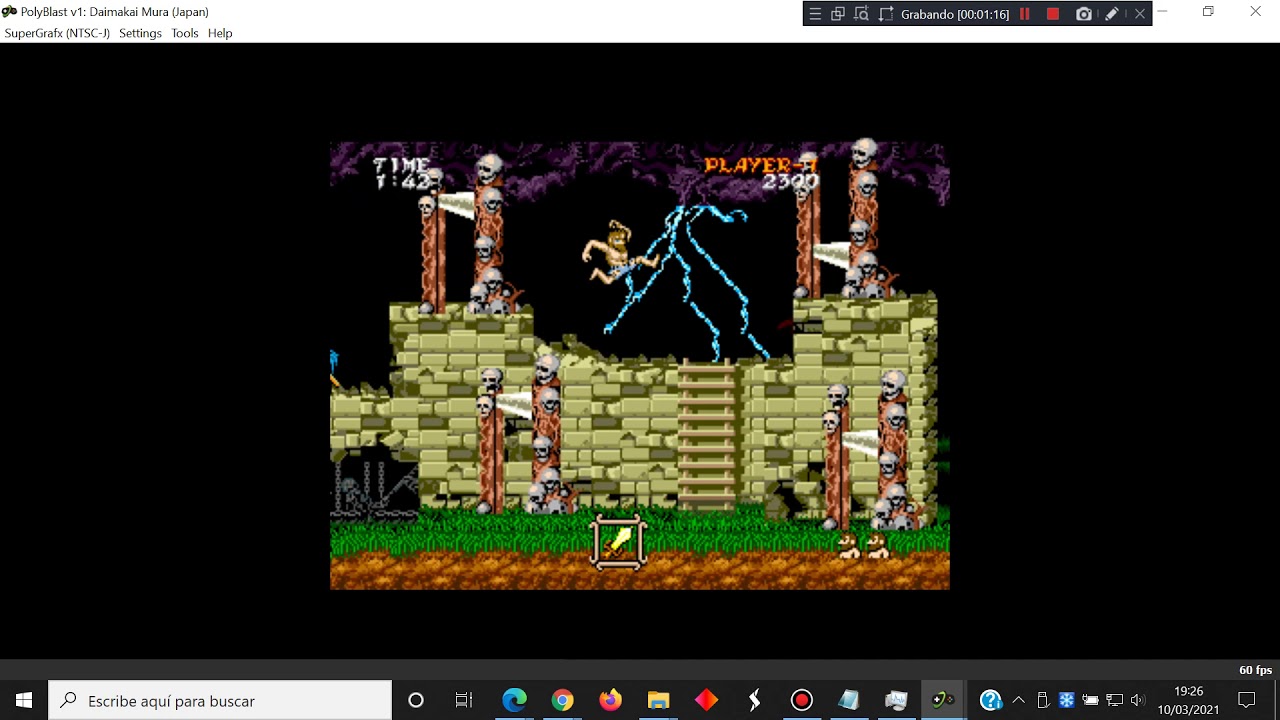This screenshot has height=720, width=1280.
Task: Pause the screen recording
Action: pos(1025,14)
